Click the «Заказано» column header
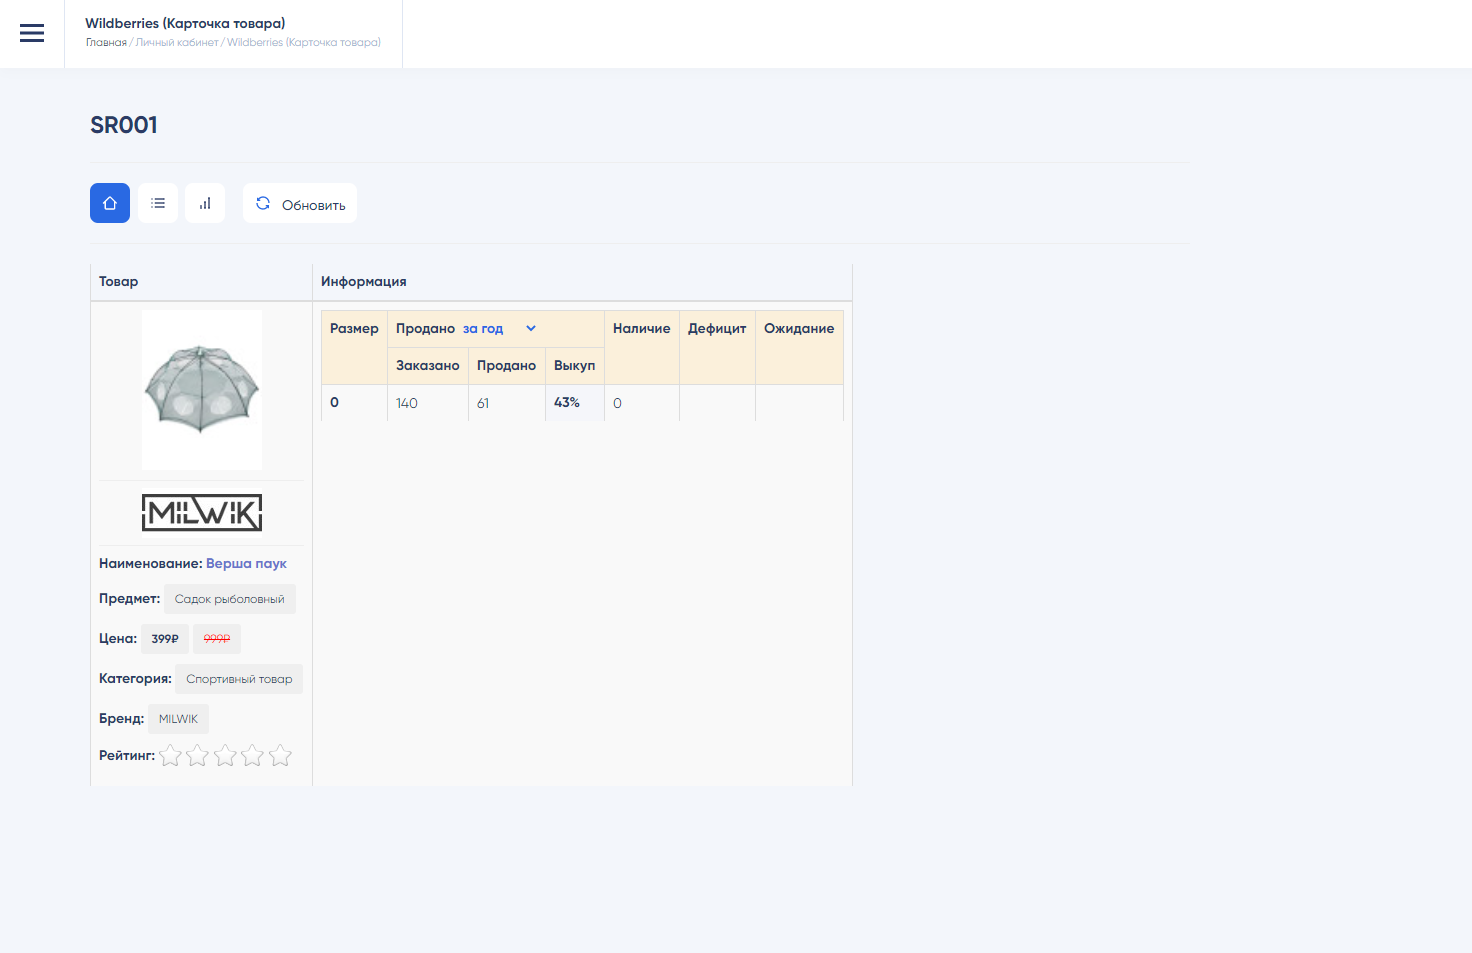The height and width of the screenshot is (953, 1472). [428, 365]
